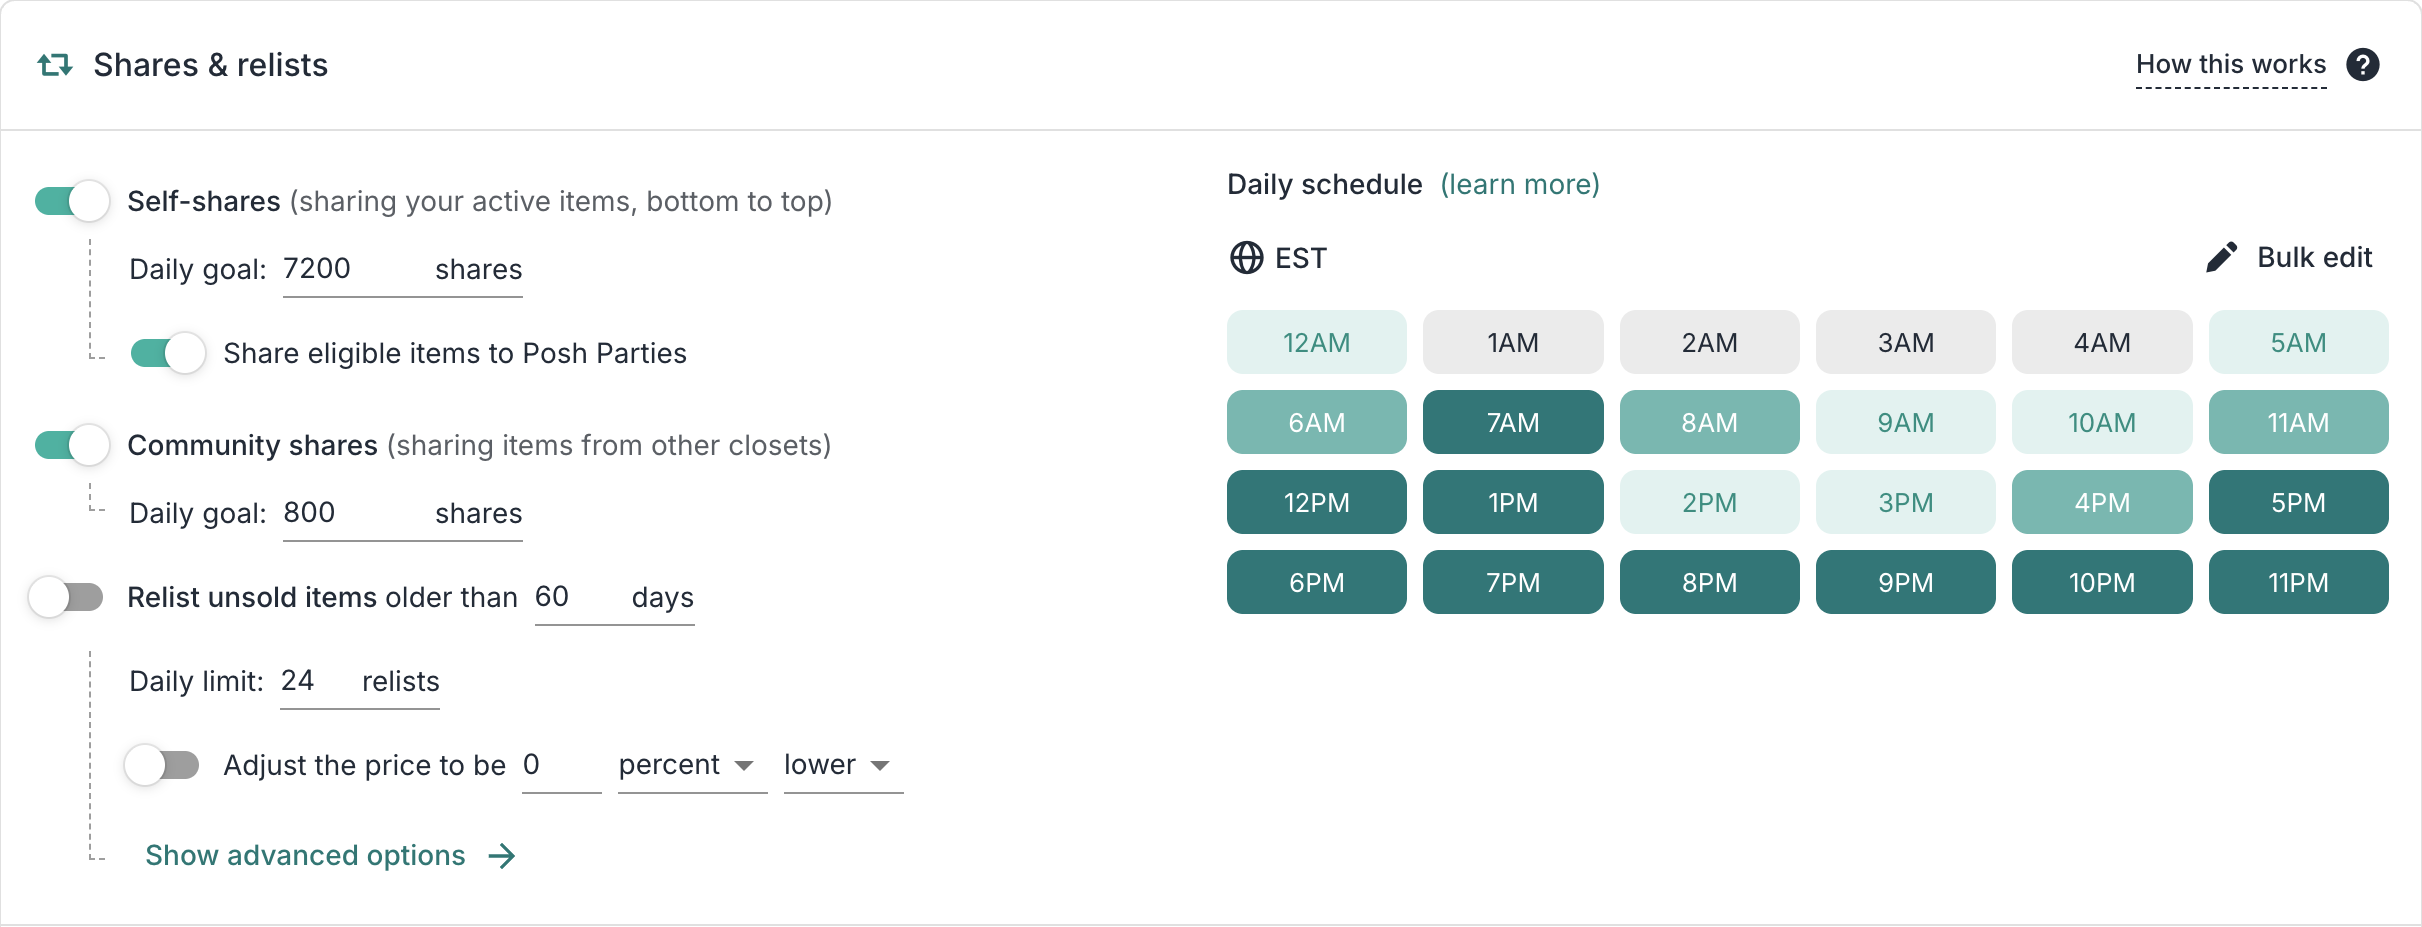Open the learn more schedule link
2422x927 pixels.
(x=1519, y=185)
